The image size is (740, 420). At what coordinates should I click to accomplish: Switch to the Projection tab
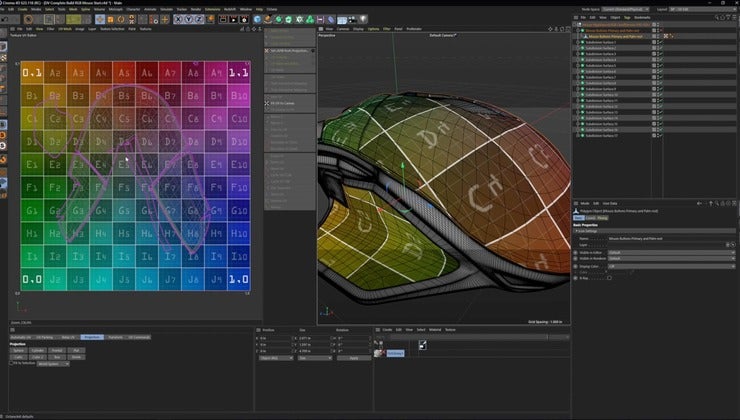[92, 337]
